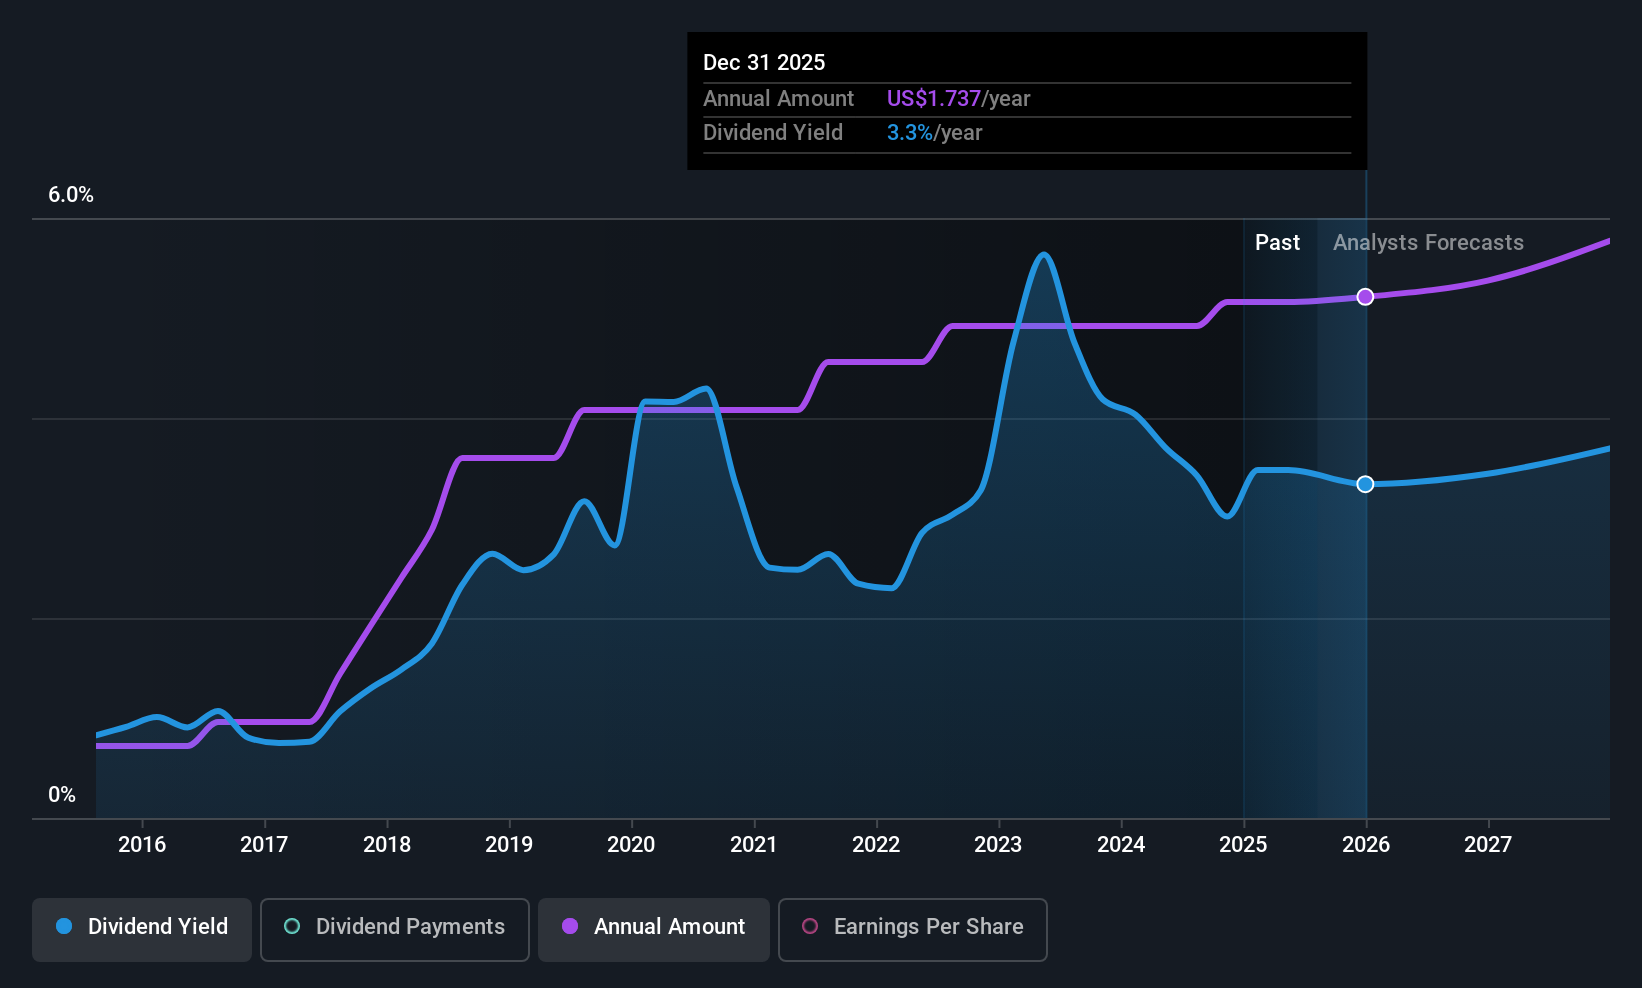1642x988 pixels.
Task: Click the US$1.737/year annual amount value
Action: (x=958, y=98)
